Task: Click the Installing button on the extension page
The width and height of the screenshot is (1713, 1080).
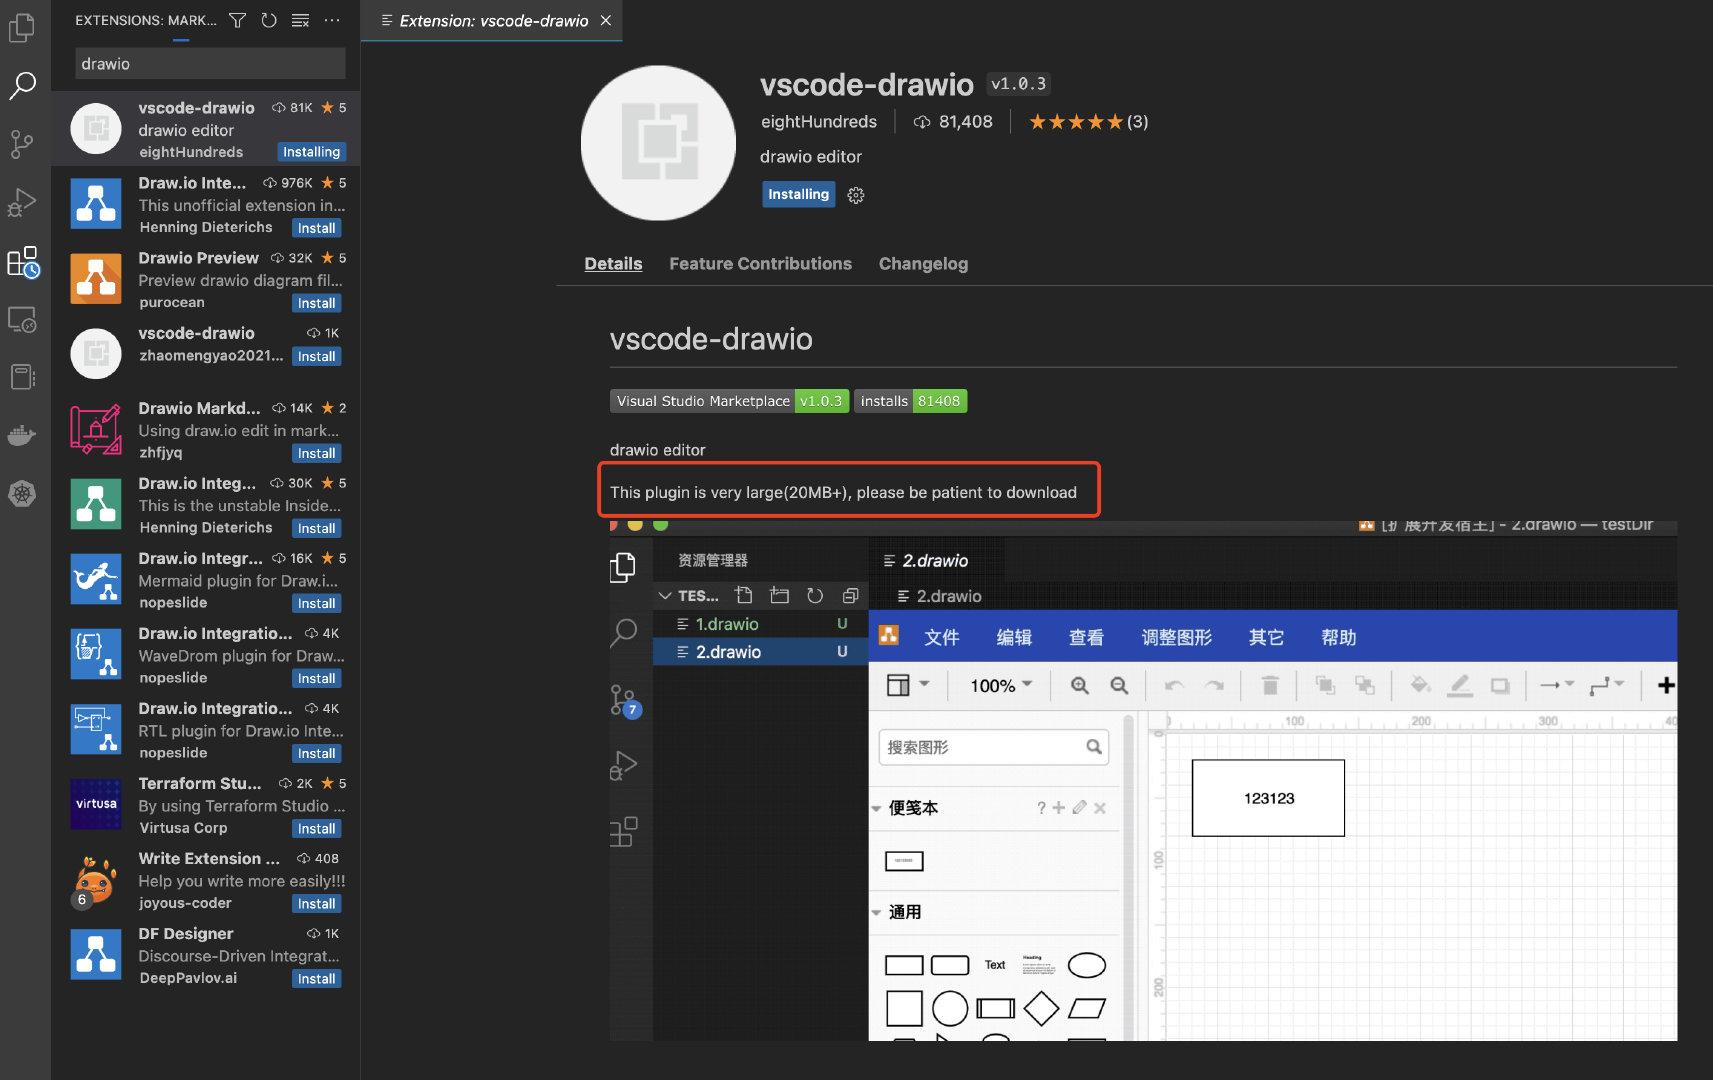Action: tap(798, 194)
